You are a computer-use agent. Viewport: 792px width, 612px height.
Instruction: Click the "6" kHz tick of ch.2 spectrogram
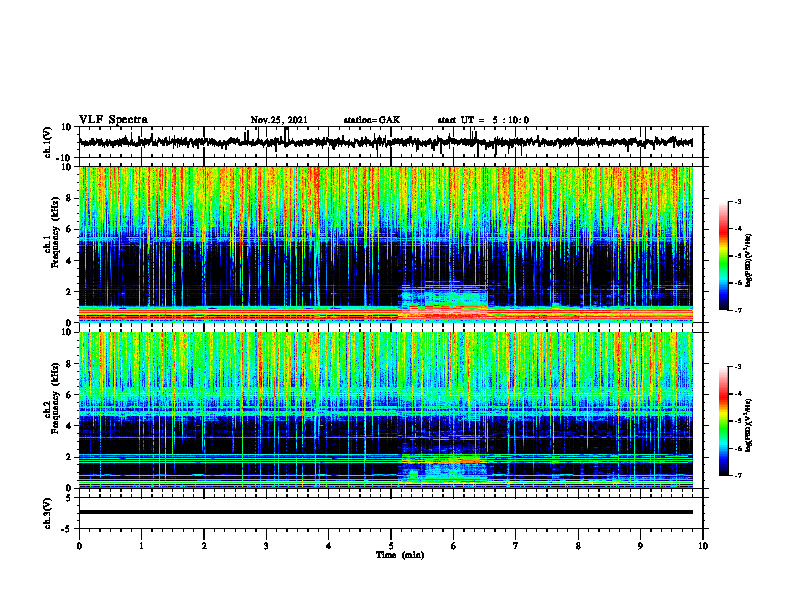tap(69, 394)
